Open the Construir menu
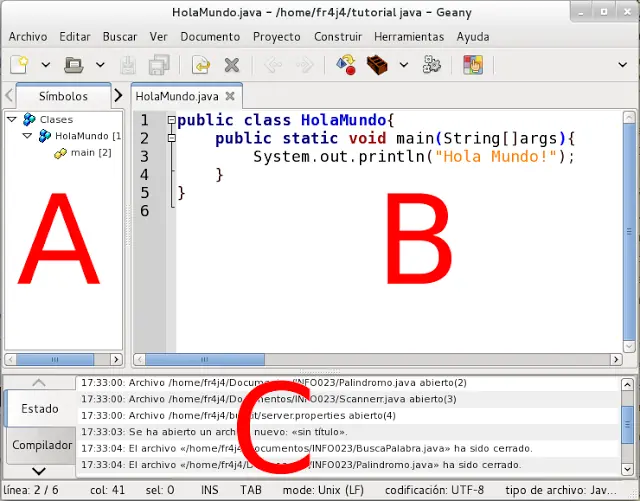Image resolution: width=640 pixels, height=501 pixels. coord(338,37)
